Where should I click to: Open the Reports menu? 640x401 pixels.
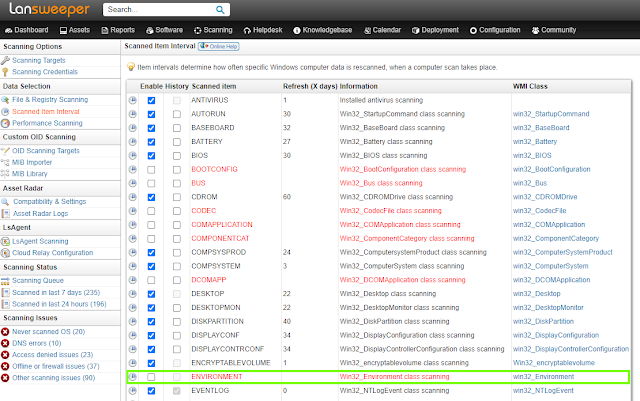tap(118, 30)
